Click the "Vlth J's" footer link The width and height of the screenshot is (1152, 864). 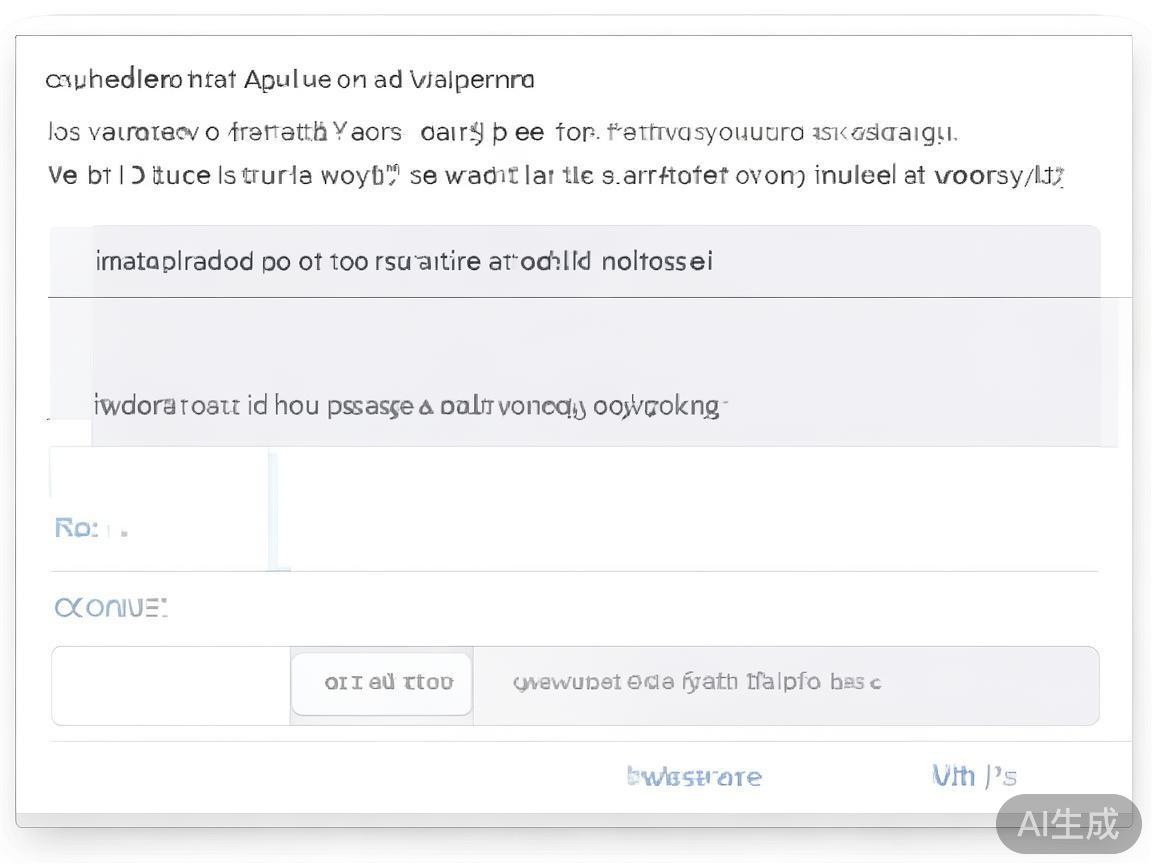coord(973,776)
